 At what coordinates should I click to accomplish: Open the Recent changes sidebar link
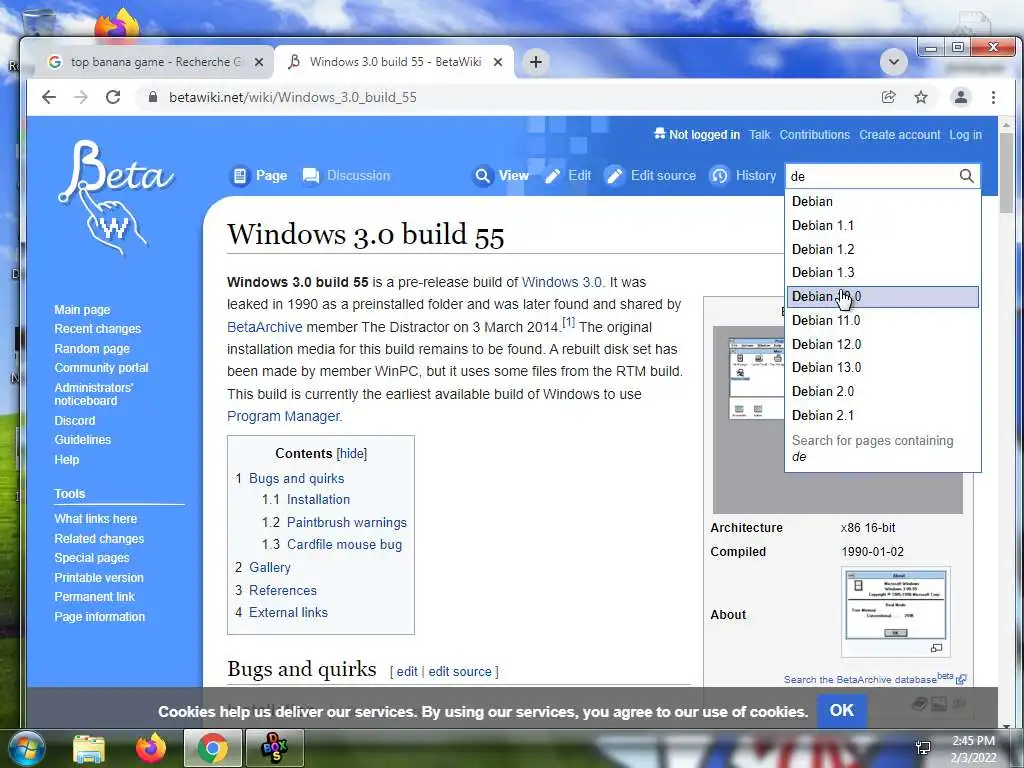click(x=97, y=328)
